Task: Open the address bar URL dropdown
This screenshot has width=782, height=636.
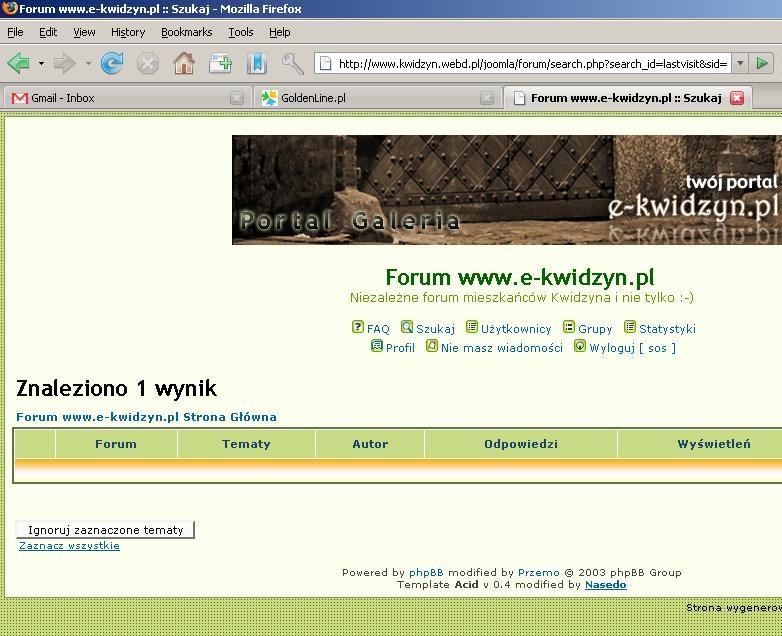Action: pyautogui.click(x=740, y=64)
